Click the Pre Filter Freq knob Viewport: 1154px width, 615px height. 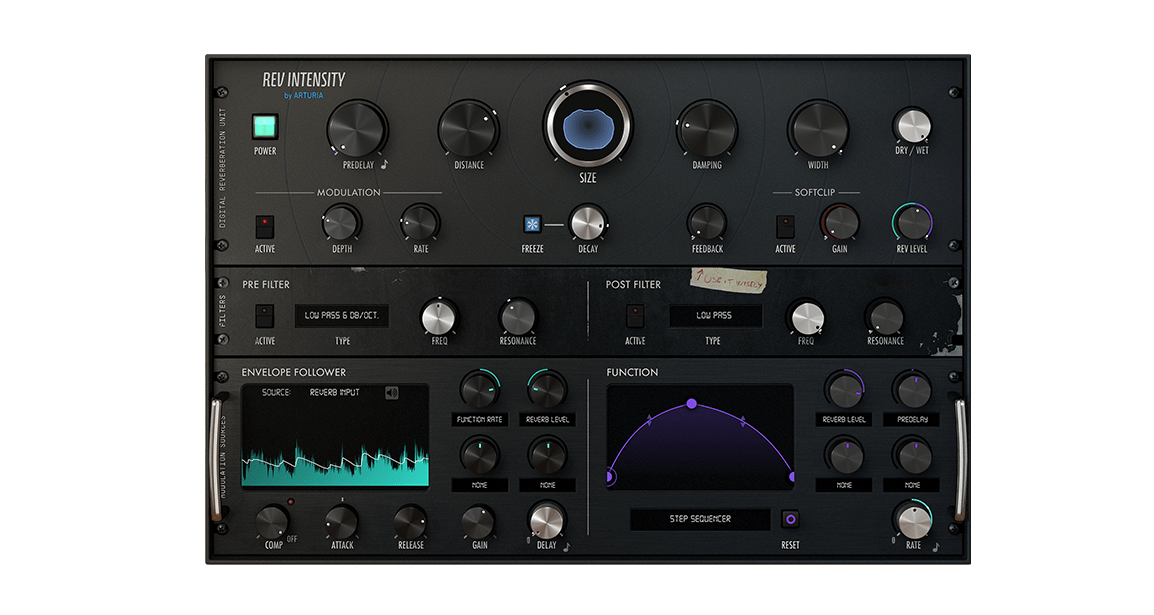point(439,317)
